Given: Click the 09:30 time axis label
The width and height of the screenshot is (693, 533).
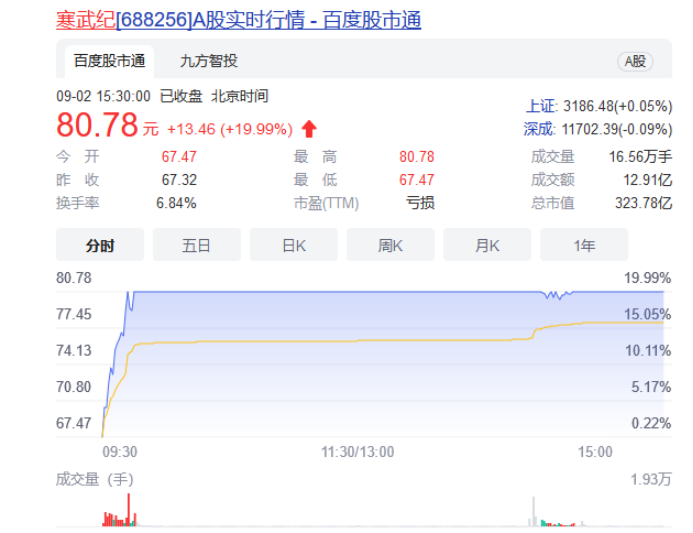Looking at the screenshot, I should click(120, 452).
